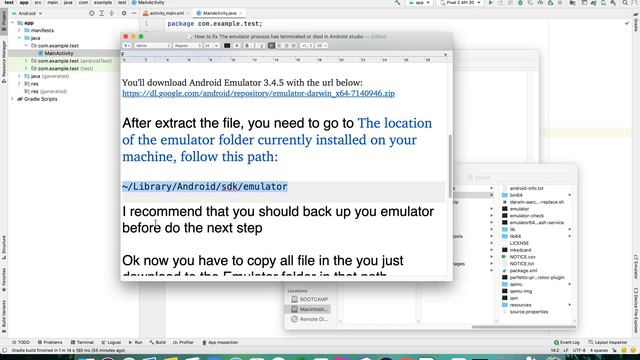Open the Pixel 2 API 30 device dropdown
The height and width of the screenshot is (360, 640).
click(x=460, y=3)
